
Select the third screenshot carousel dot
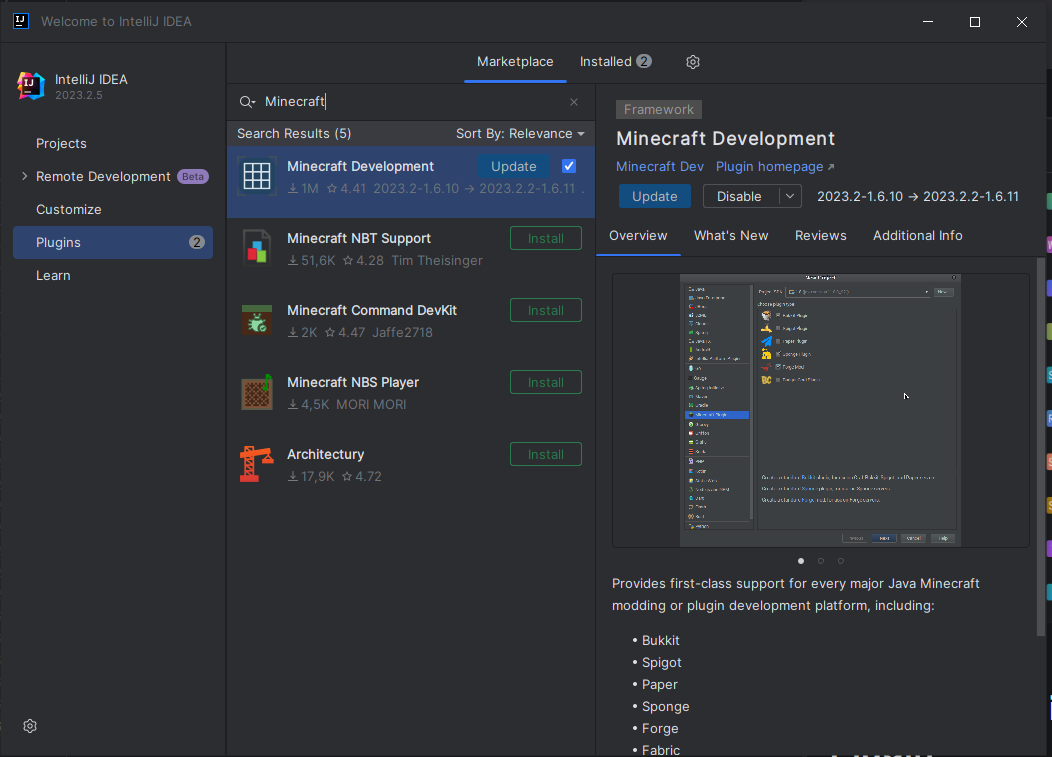[x=841, y=561]
